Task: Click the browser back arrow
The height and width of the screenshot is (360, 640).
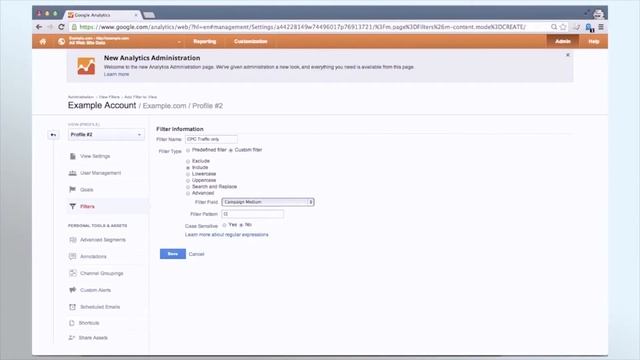Action: click(x=39, y=27)
